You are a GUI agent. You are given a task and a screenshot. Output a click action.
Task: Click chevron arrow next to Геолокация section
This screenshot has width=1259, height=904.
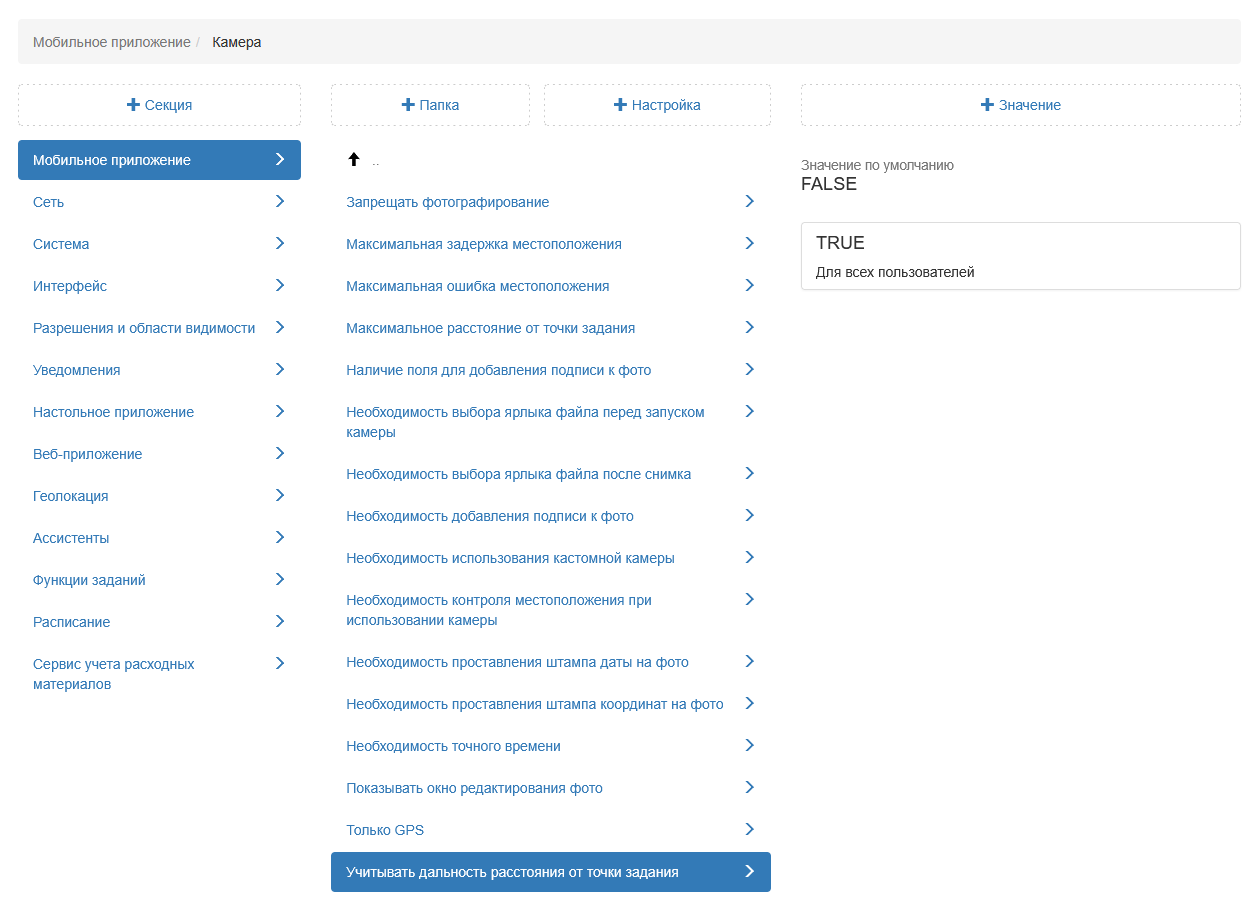pyautogui.click(x=279, y=496)
